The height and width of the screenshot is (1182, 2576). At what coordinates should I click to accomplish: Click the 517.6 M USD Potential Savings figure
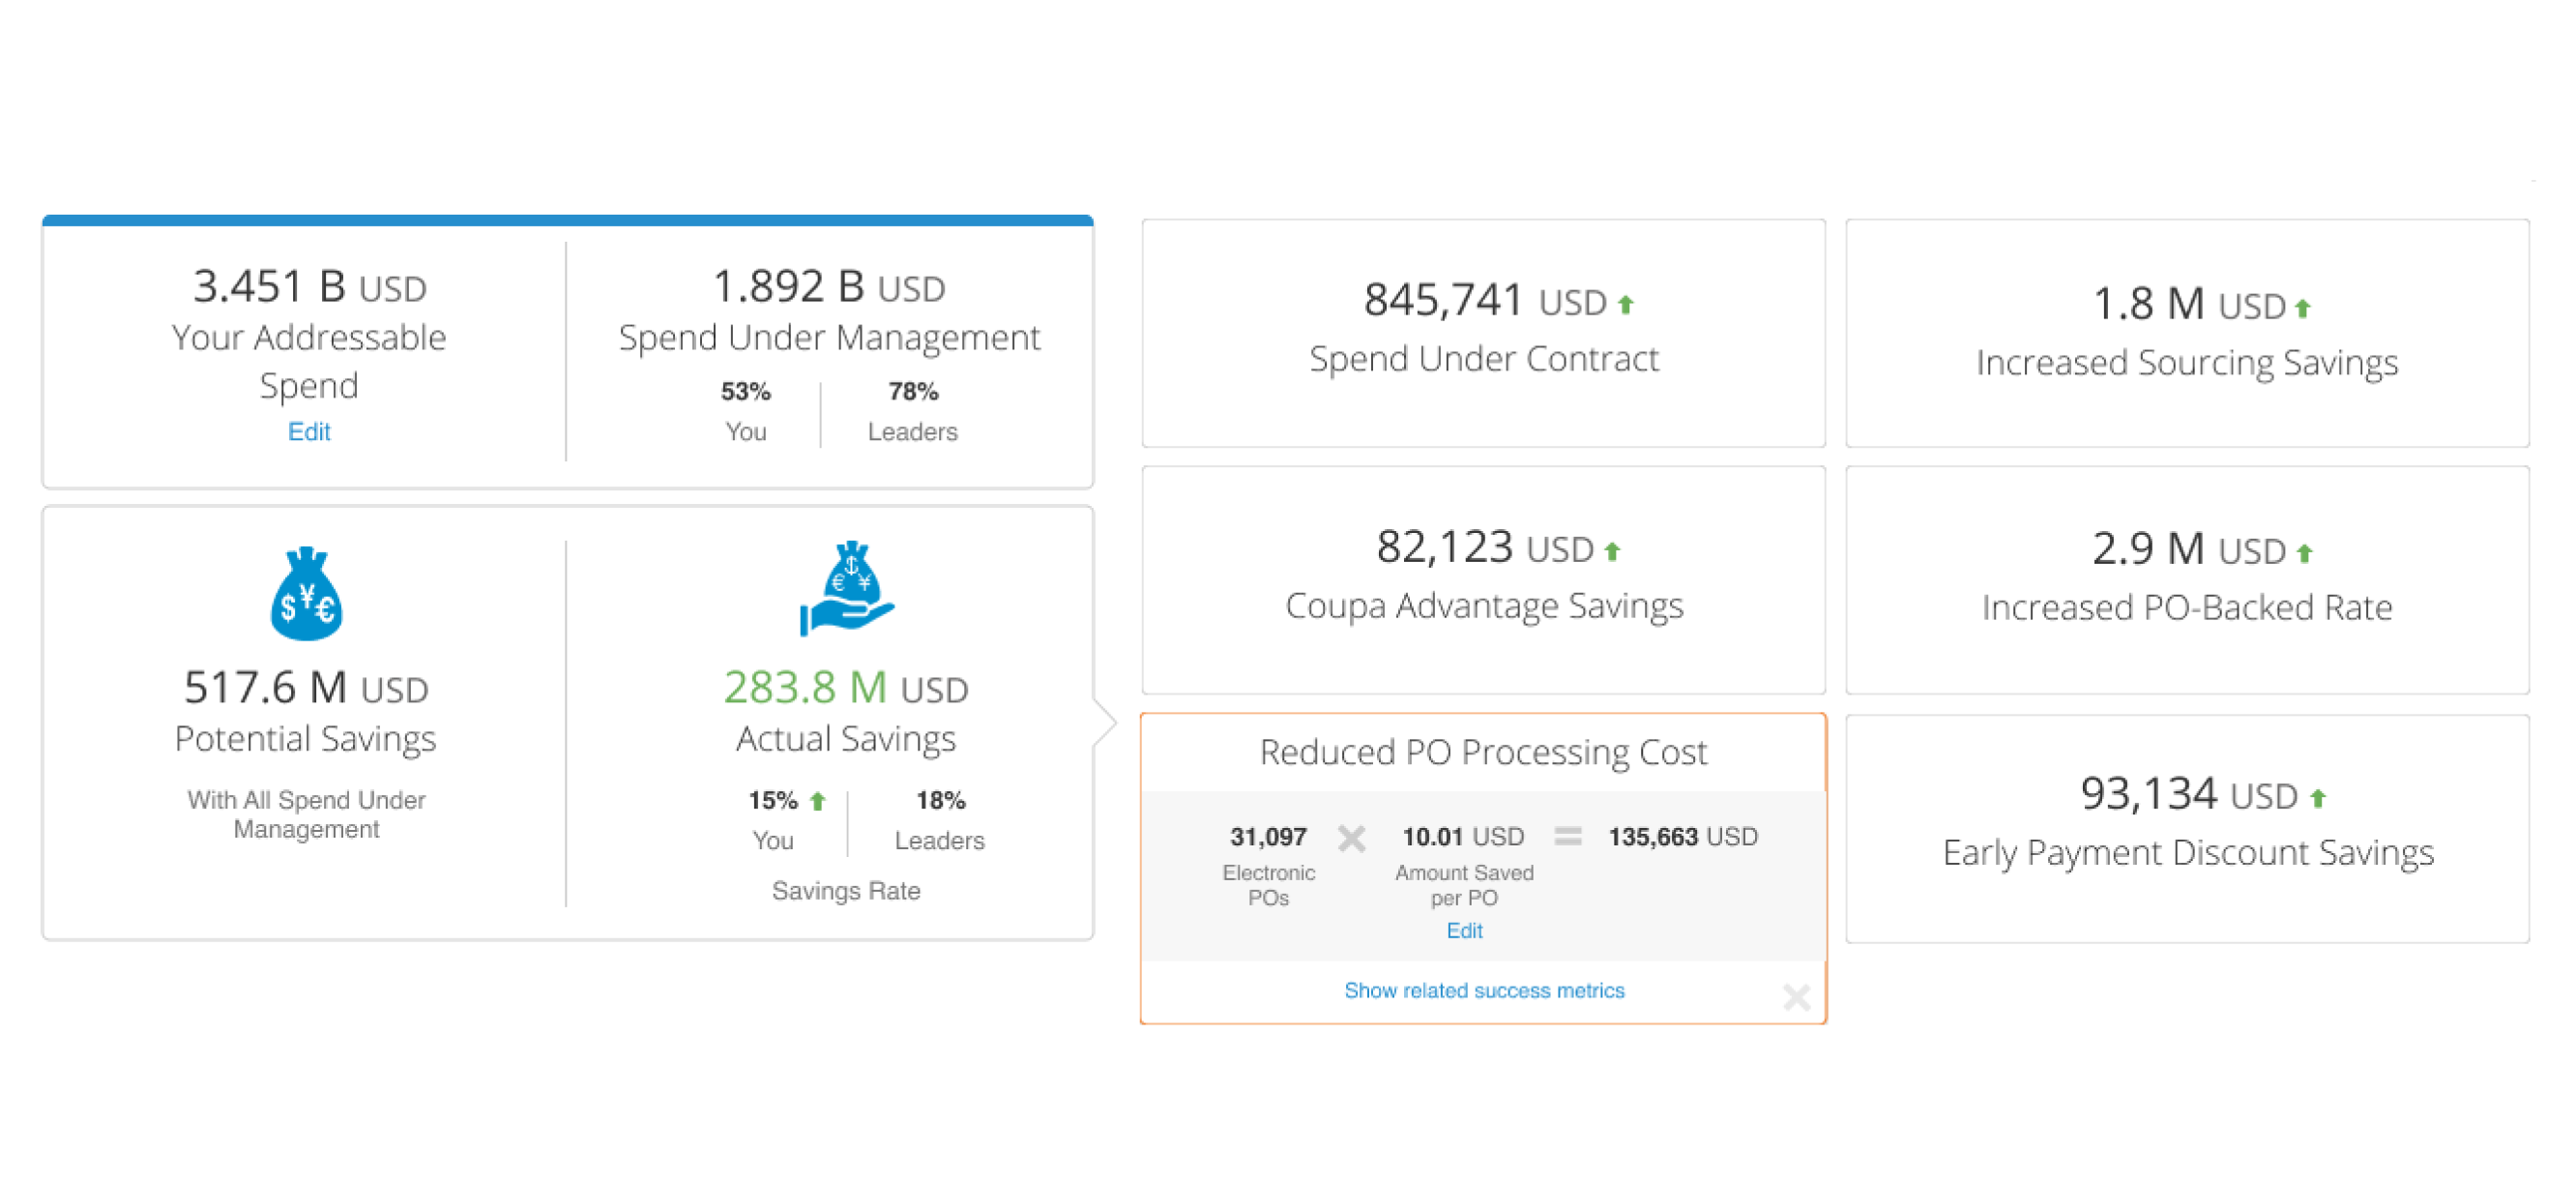pyautogui.click(x=306, y=688)
